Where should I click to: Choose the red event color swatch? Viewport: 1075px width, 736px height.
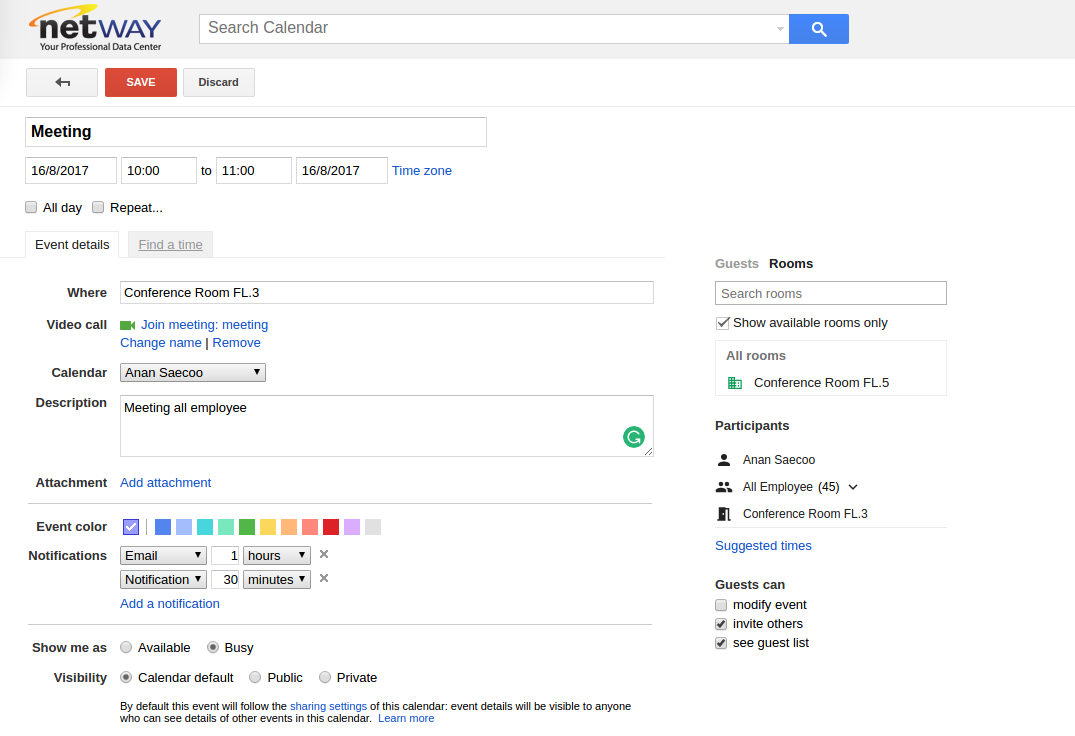[331, 527]
